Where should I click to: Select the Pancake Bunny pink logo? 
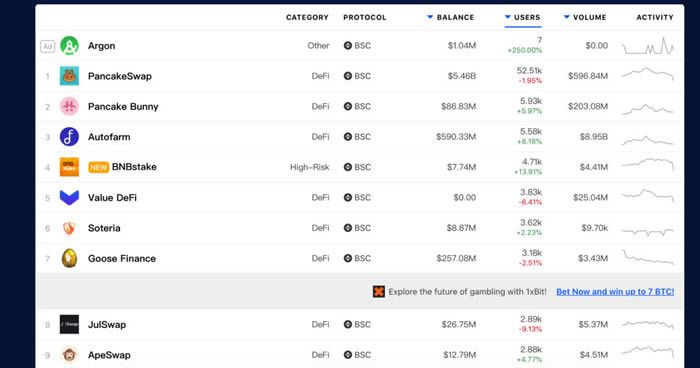(x=69, y=106)
